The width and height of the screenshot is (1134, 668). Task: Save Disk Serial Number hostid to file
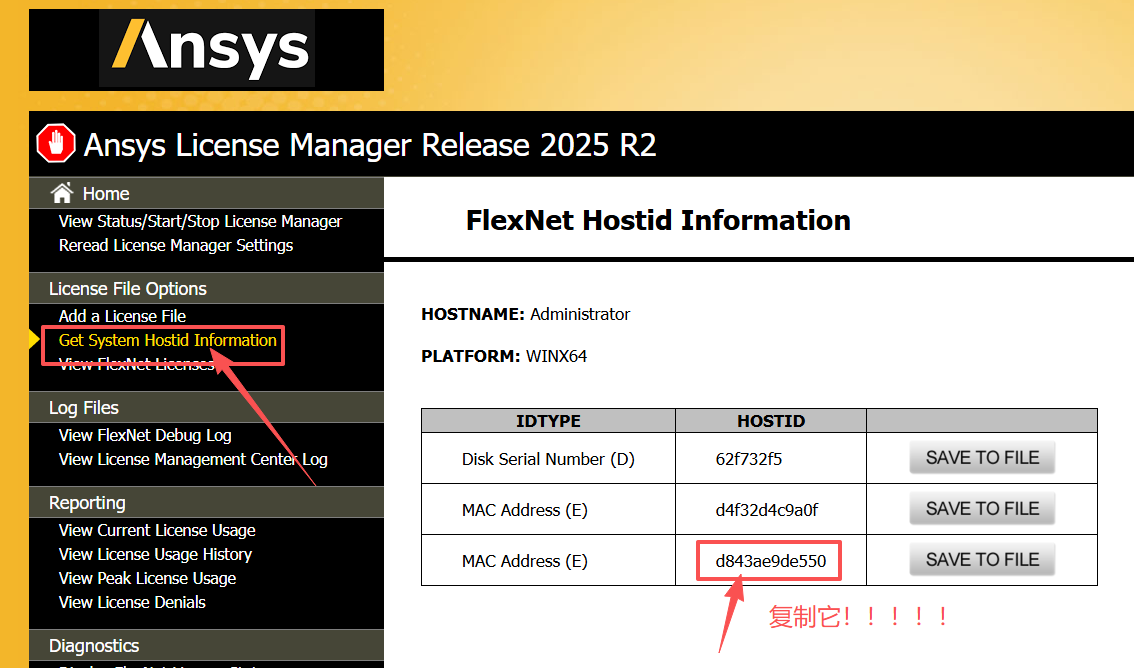[x=981, y=457]
